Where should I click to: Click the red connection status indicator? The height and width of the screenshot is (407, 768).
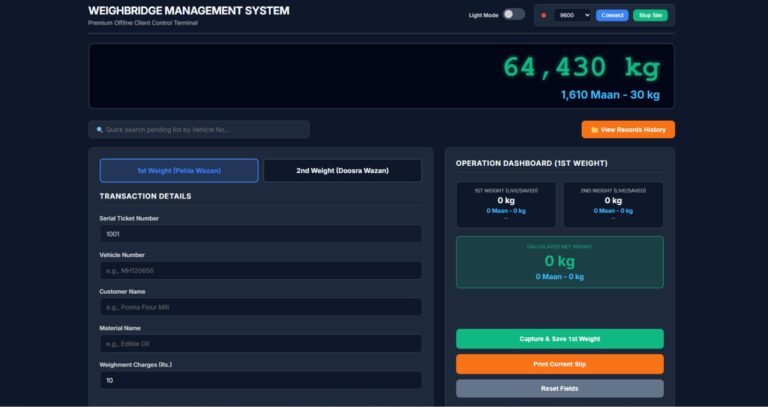[543, 15]
